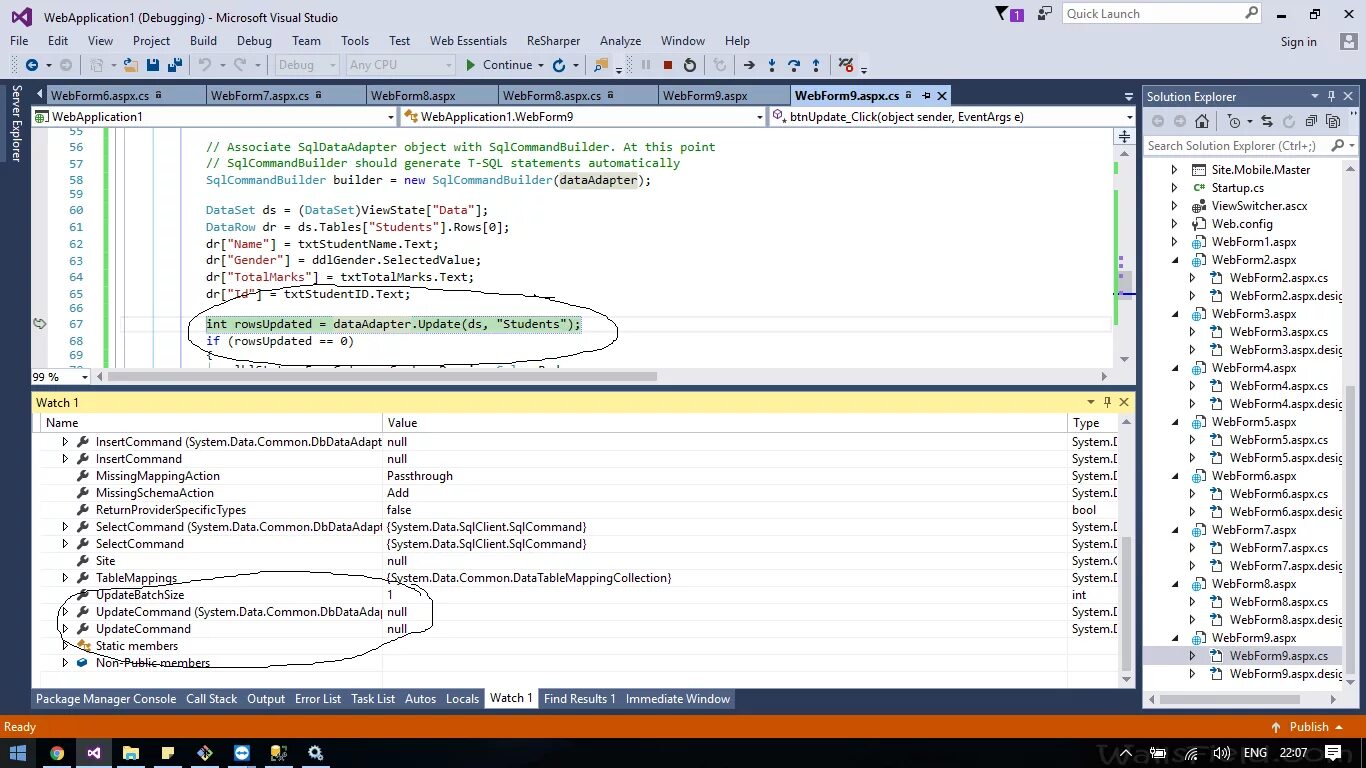Stop debugging with the red square
The width and height of the screenshot is (1366, 768).
[668, 65]
